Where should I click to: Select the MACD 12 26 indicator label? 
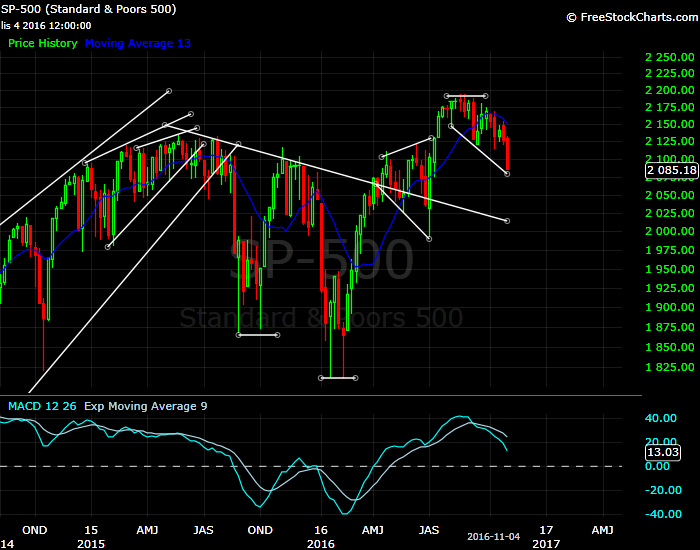click(42, 406)
